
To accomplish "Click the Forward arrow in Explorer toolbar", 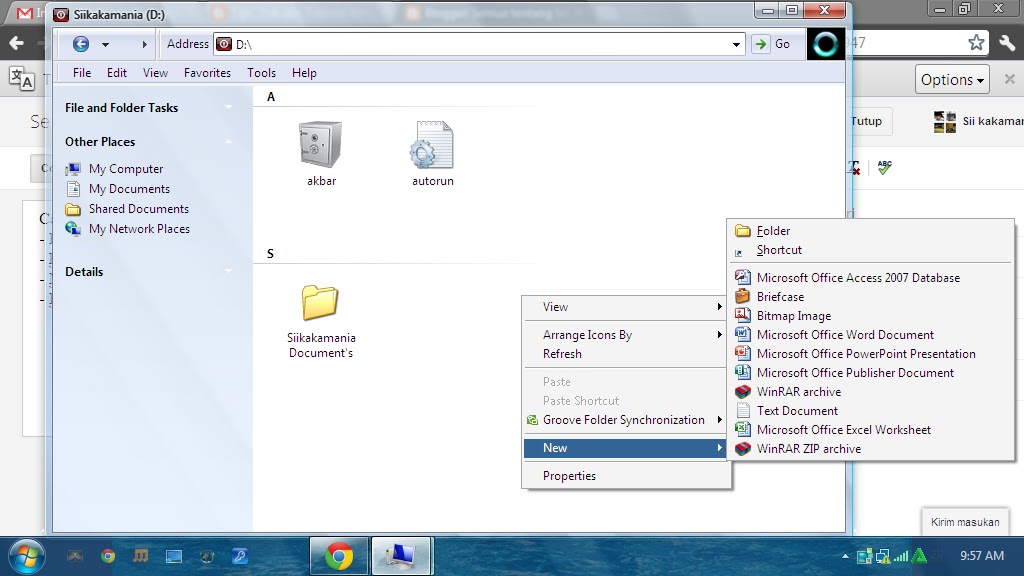I will (x=144, y=44).
